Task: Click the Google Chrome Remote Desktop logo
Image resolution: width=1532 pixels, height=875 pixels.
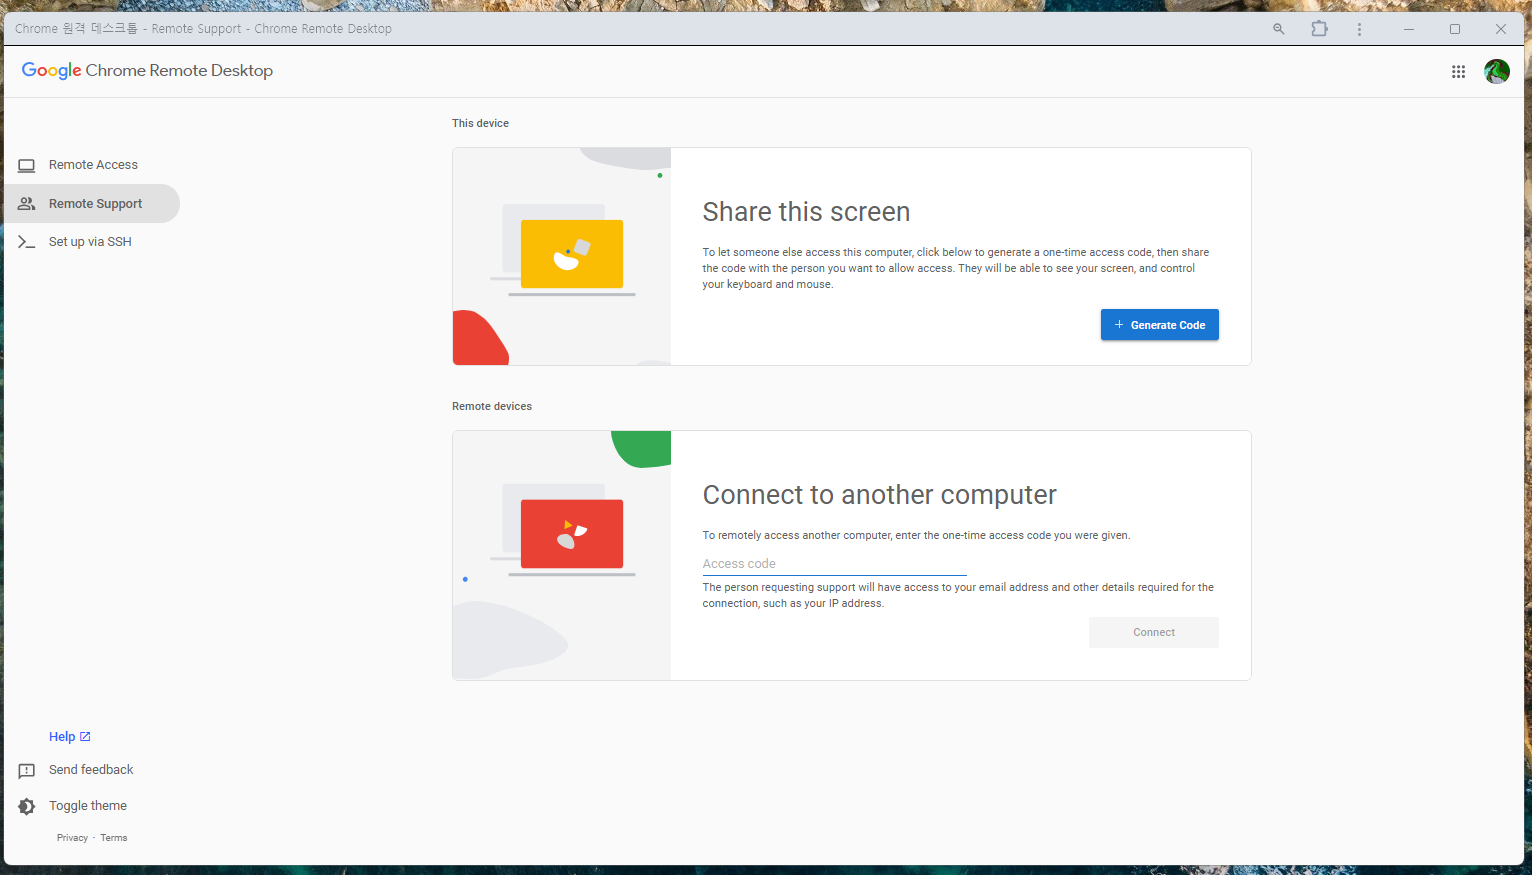Action: (x=147, y=70)
